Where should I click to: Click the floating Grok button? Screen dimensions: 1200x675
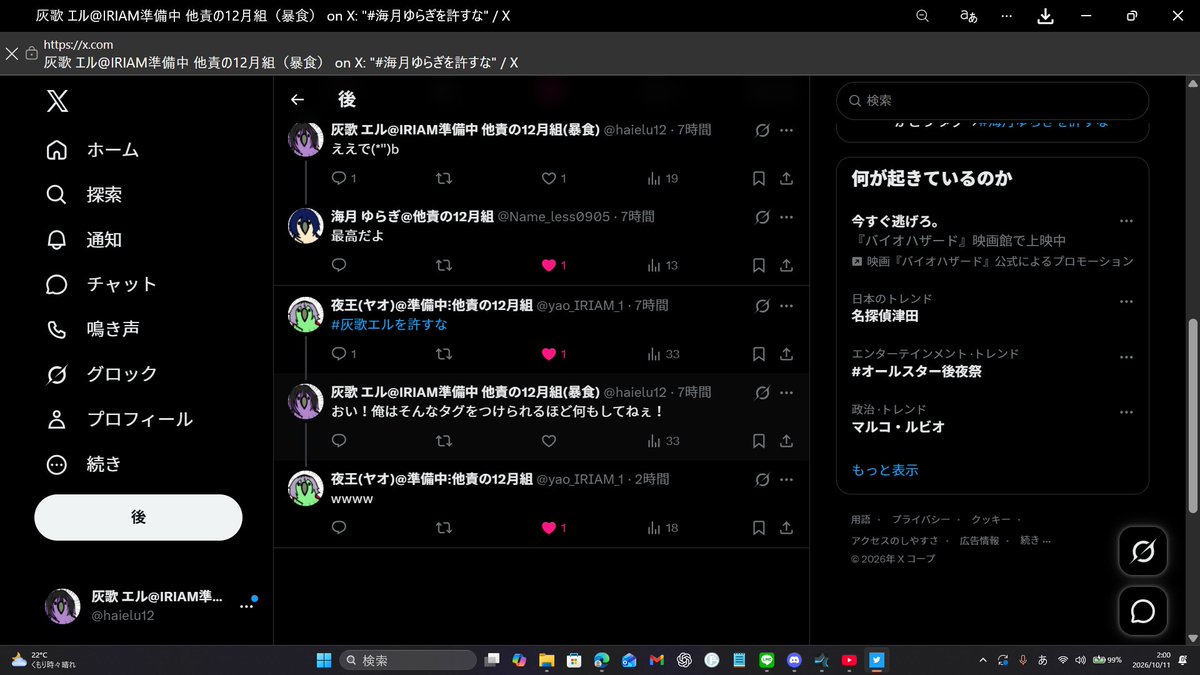(1142, 551)
